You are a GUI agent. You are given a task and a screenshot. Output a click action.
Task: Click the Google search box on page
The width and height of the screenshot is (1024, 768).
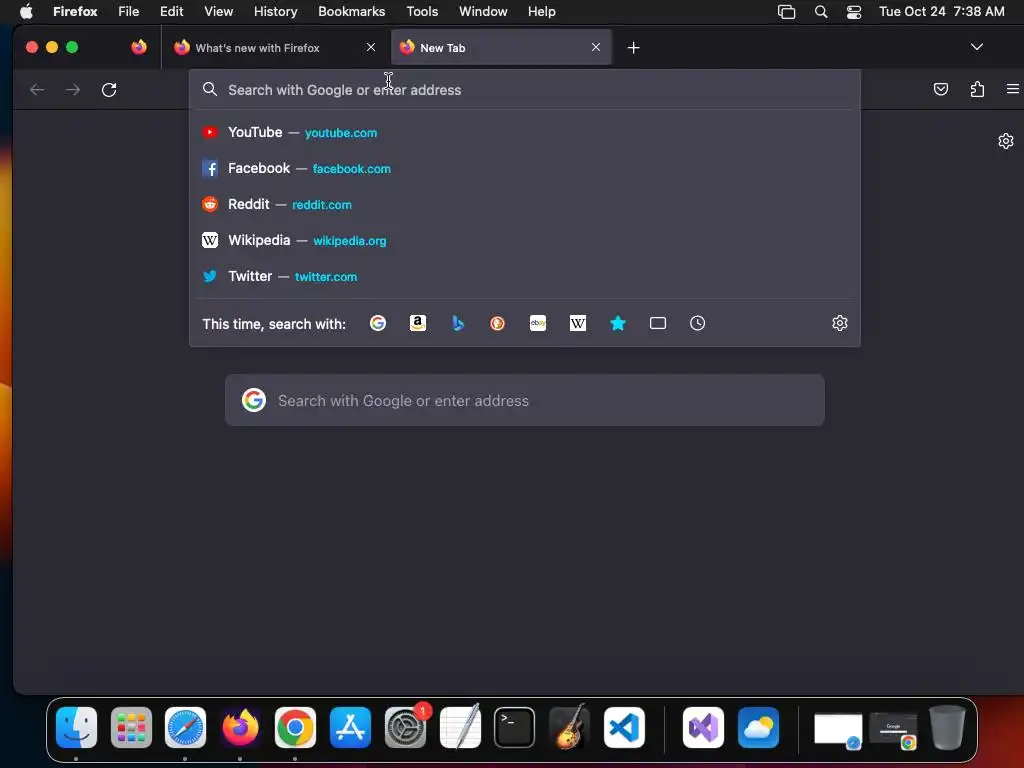[524, 400]
